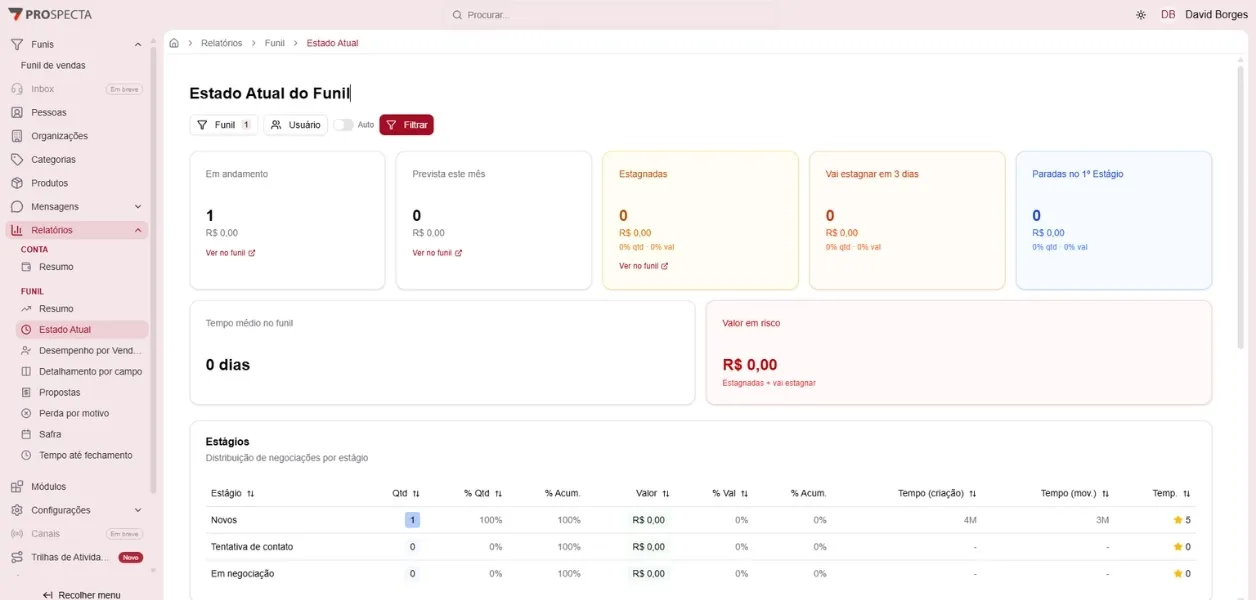The image size is (1256, 600).
Task: Click the red Filtrar button
Action: pos(407,125)
